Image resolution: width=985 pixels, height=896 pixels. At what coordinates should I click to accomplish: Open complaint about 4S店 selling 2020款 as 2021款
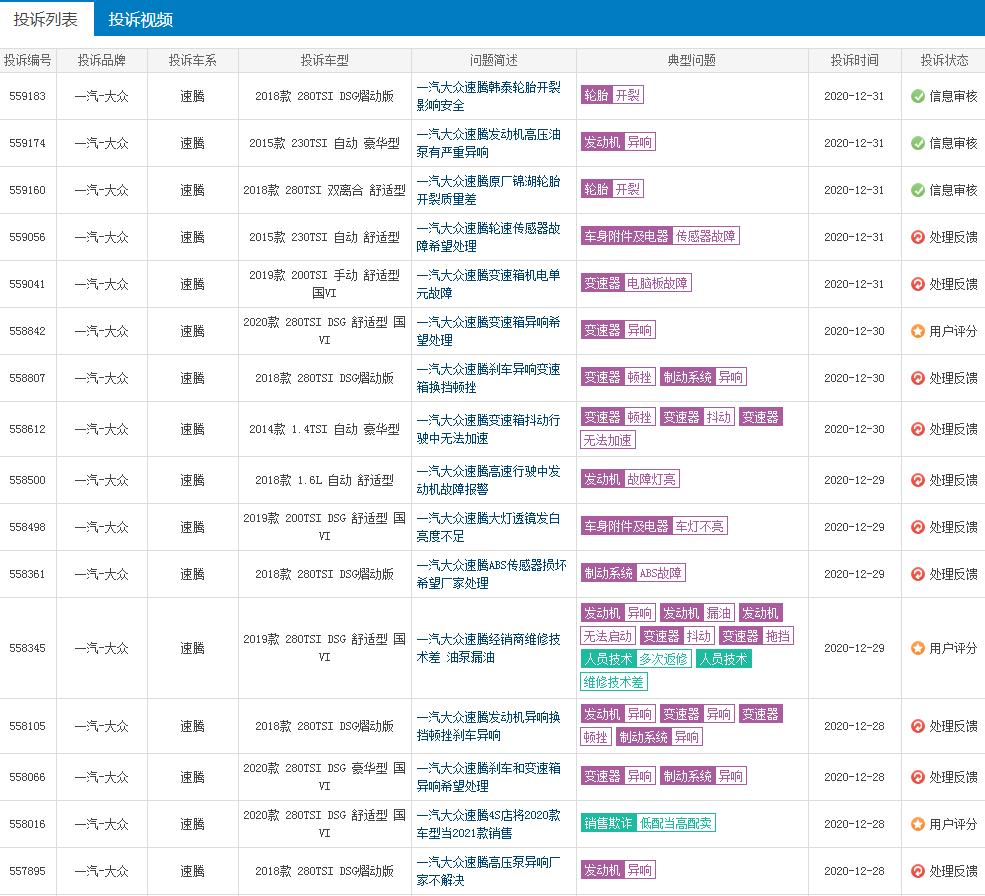[x=488, y=824]
